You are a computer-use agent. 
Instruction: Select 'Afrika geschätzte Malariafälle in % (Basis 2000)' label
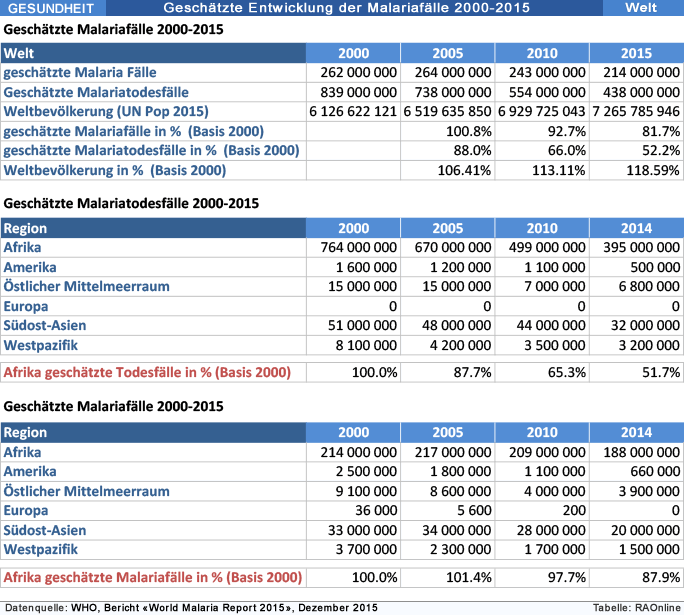(x=153, y=578)
